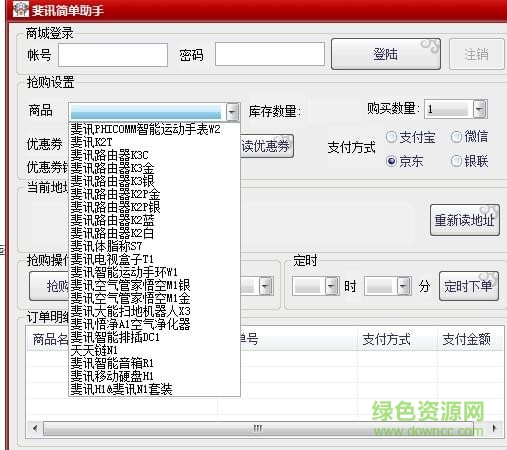Choose 斐讯大能扫地机器人X3 from list

[x=154, y=311]
